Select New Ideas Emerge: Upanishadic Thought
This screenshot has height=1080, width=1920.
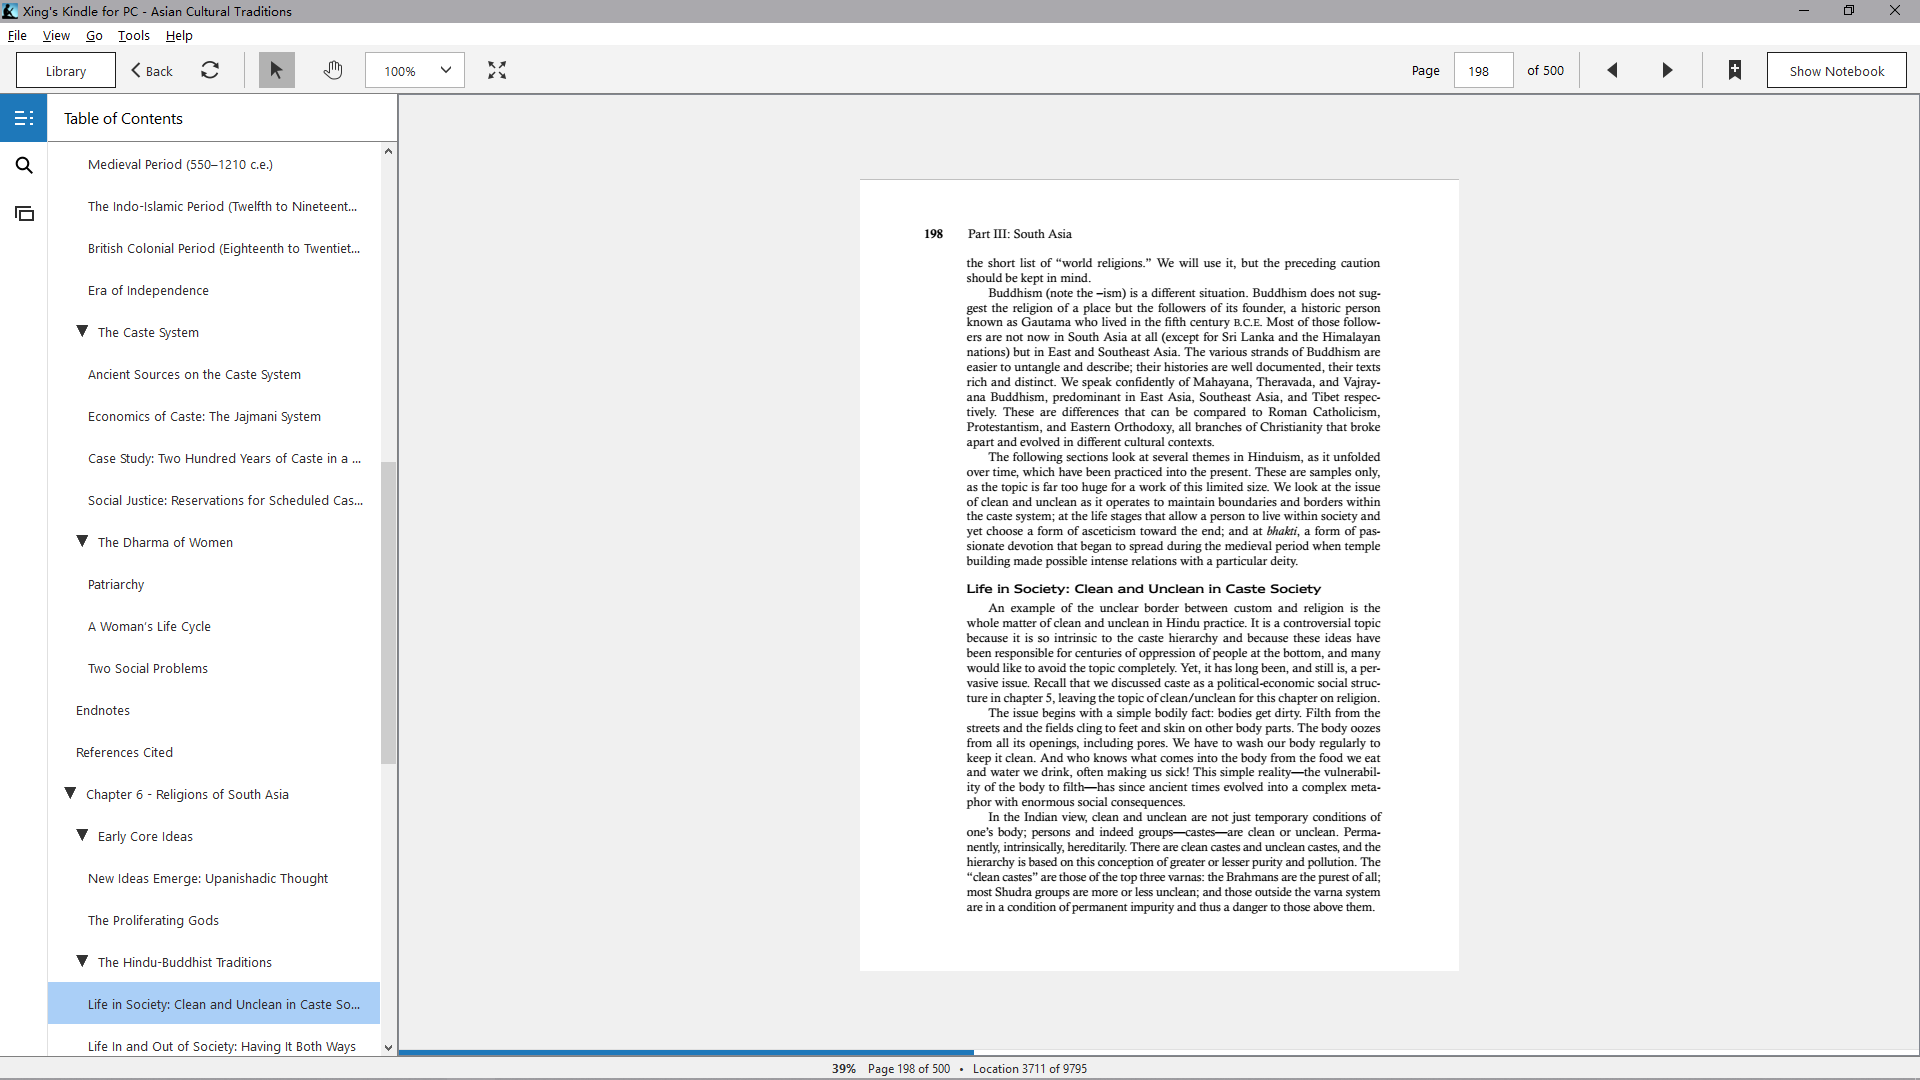208,879
